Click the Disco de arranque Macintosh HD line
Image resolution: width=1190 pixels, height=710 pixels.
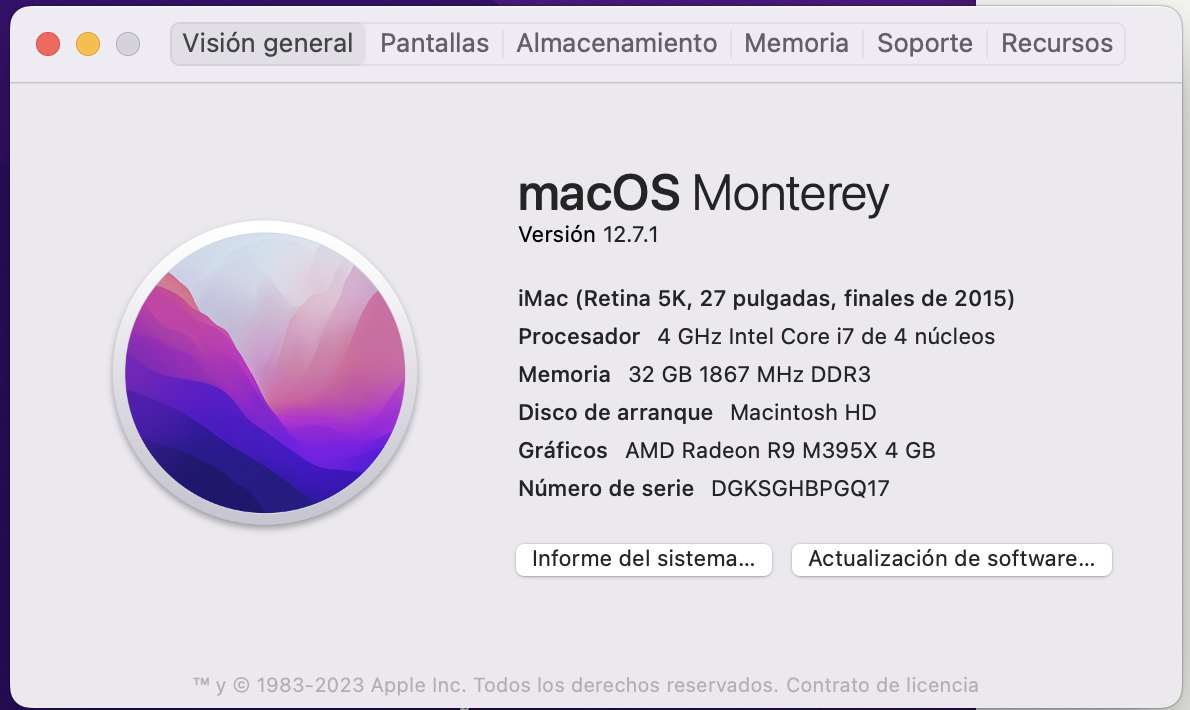click(x=697, y=413)
